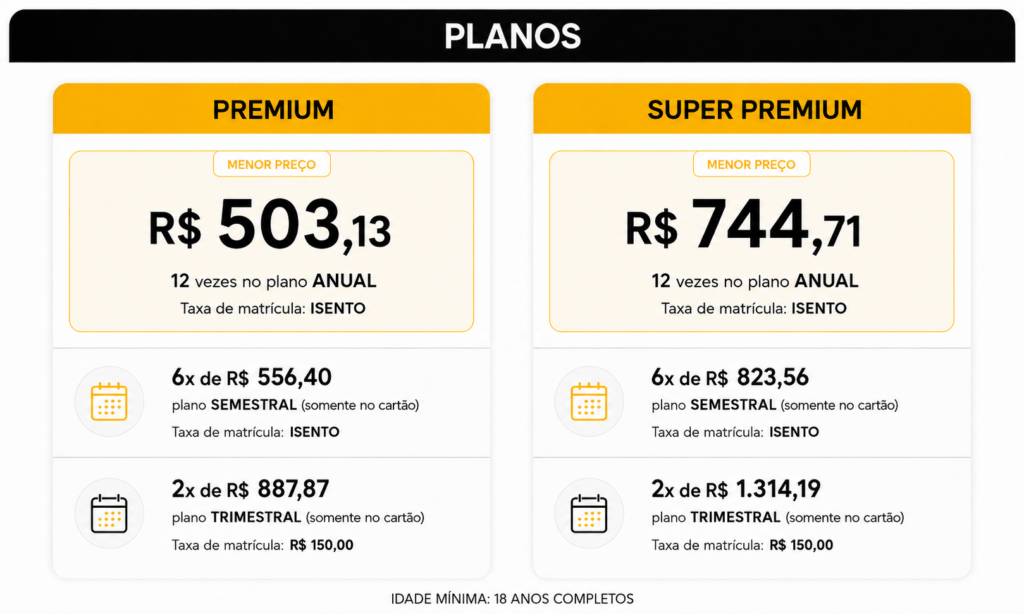Click the Super Premium trimestral calendar icon
The image size is (1024, 614).
pos(589,513)
